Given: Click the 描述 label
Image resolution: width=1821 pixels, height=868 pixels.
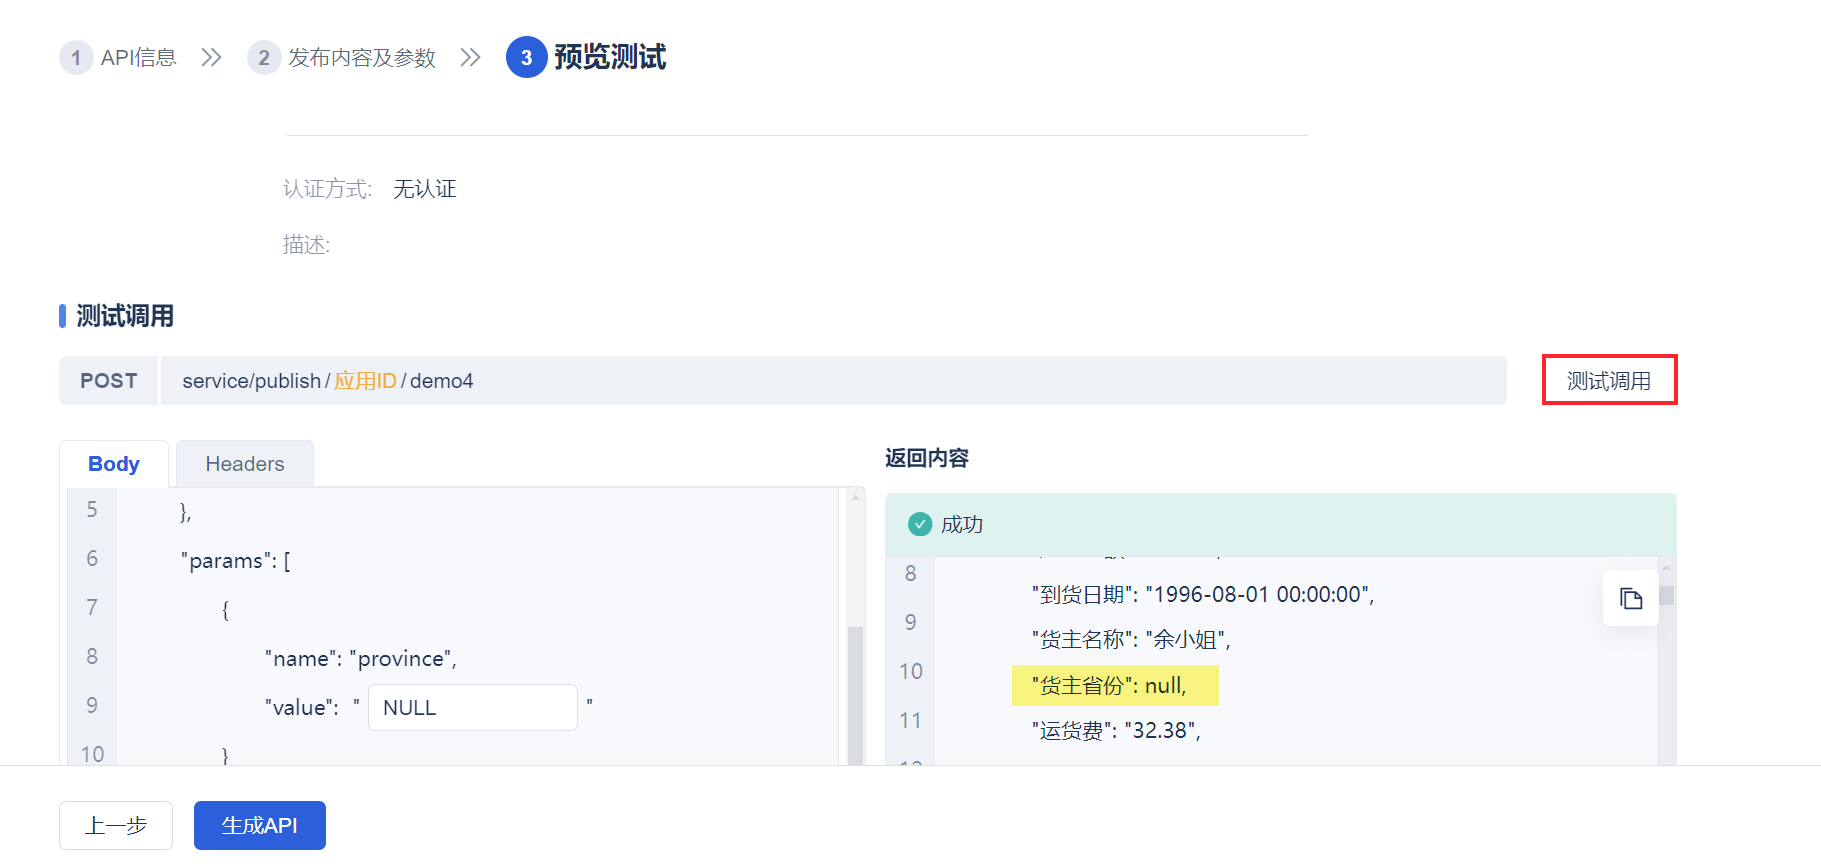Looking at the screenshot, I should click(306, 245).
